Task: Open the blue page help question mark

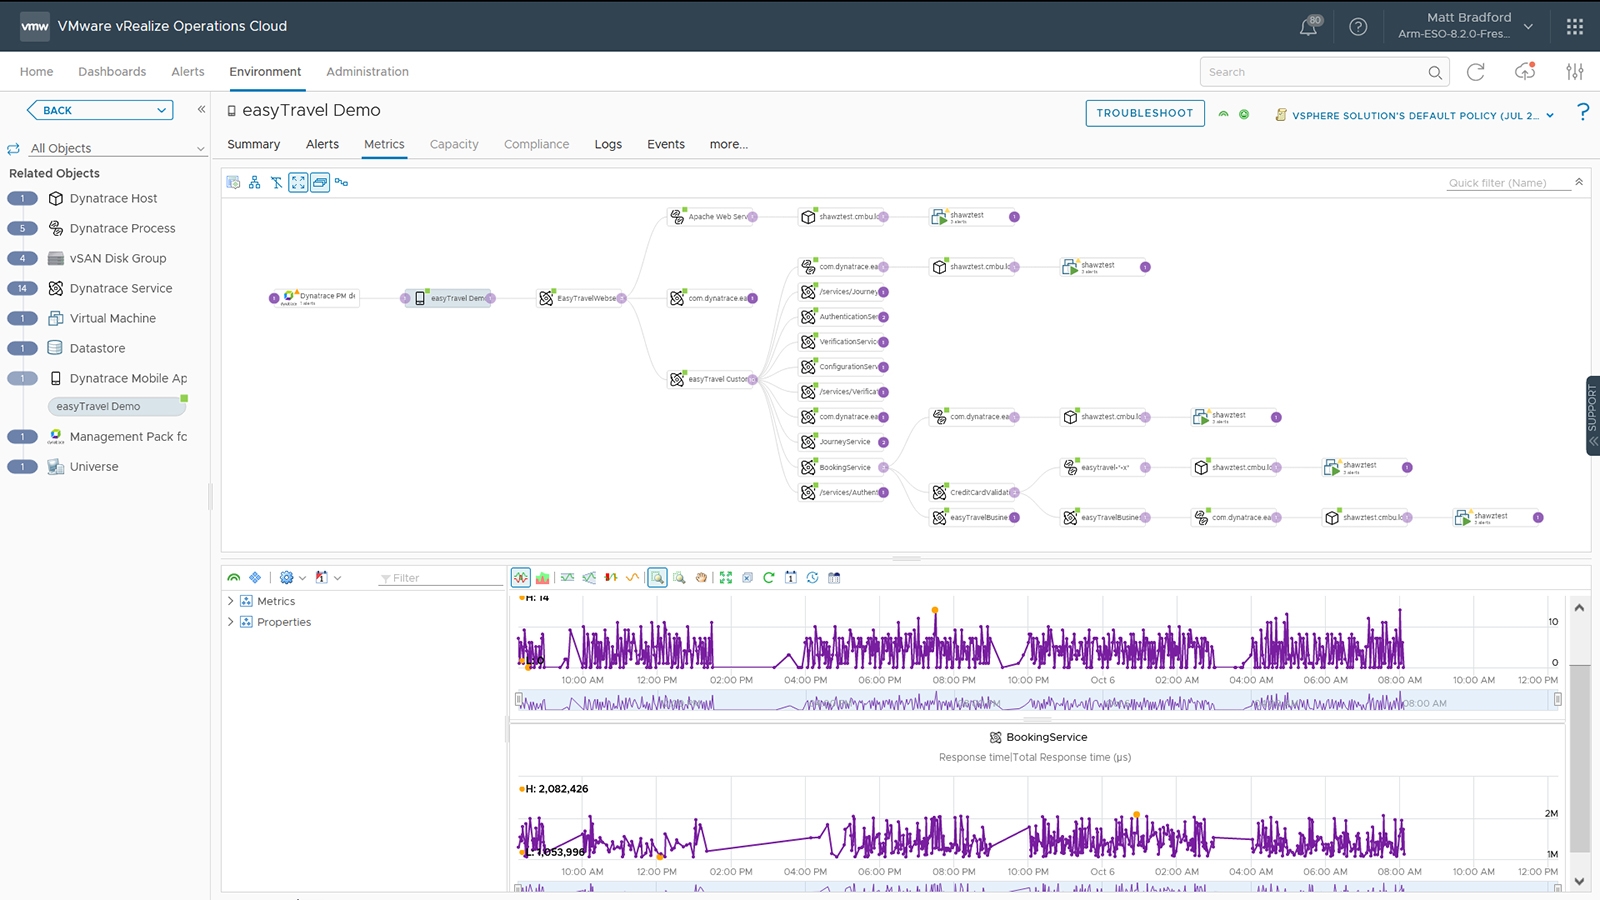Action: click(x=1582, y=111)
